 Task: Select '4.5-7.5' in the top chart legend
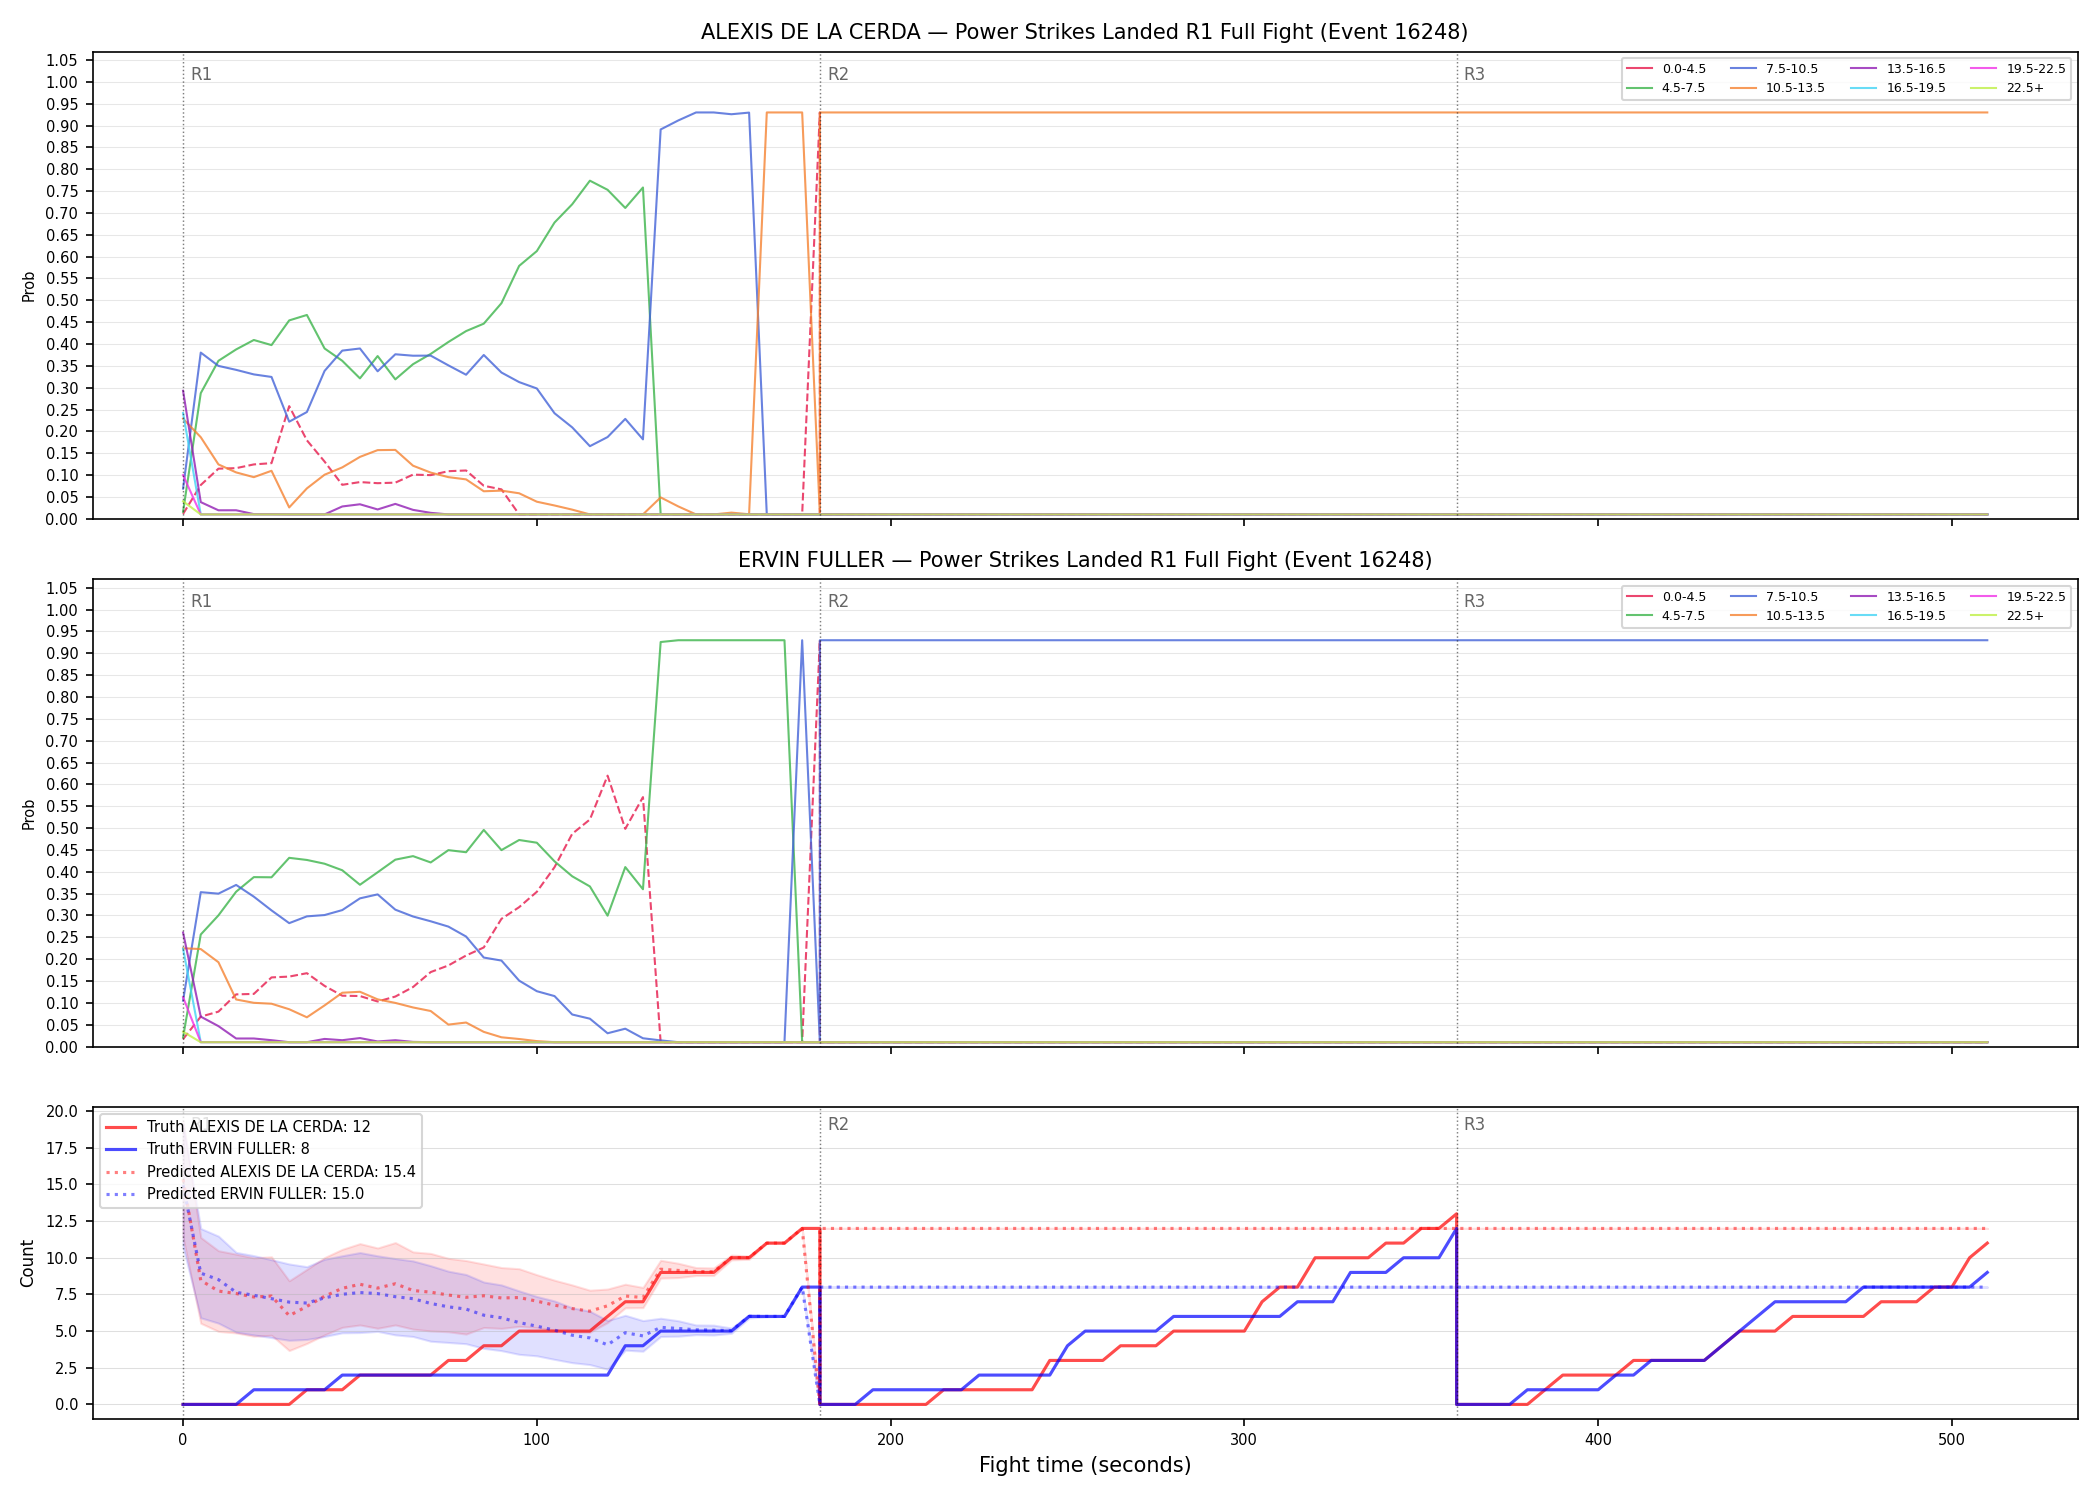pyautogui.click(x=1666, y=88)
